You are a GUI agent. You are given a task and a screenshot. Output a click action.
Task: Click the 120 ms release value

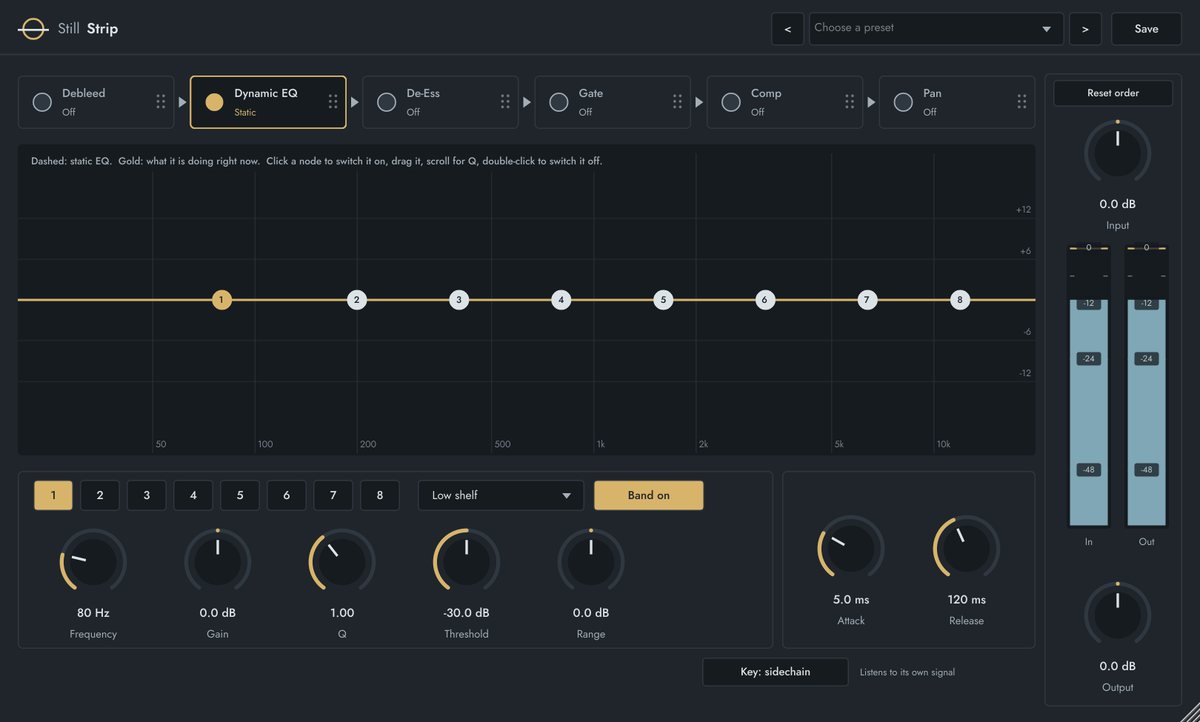[966, 600]
